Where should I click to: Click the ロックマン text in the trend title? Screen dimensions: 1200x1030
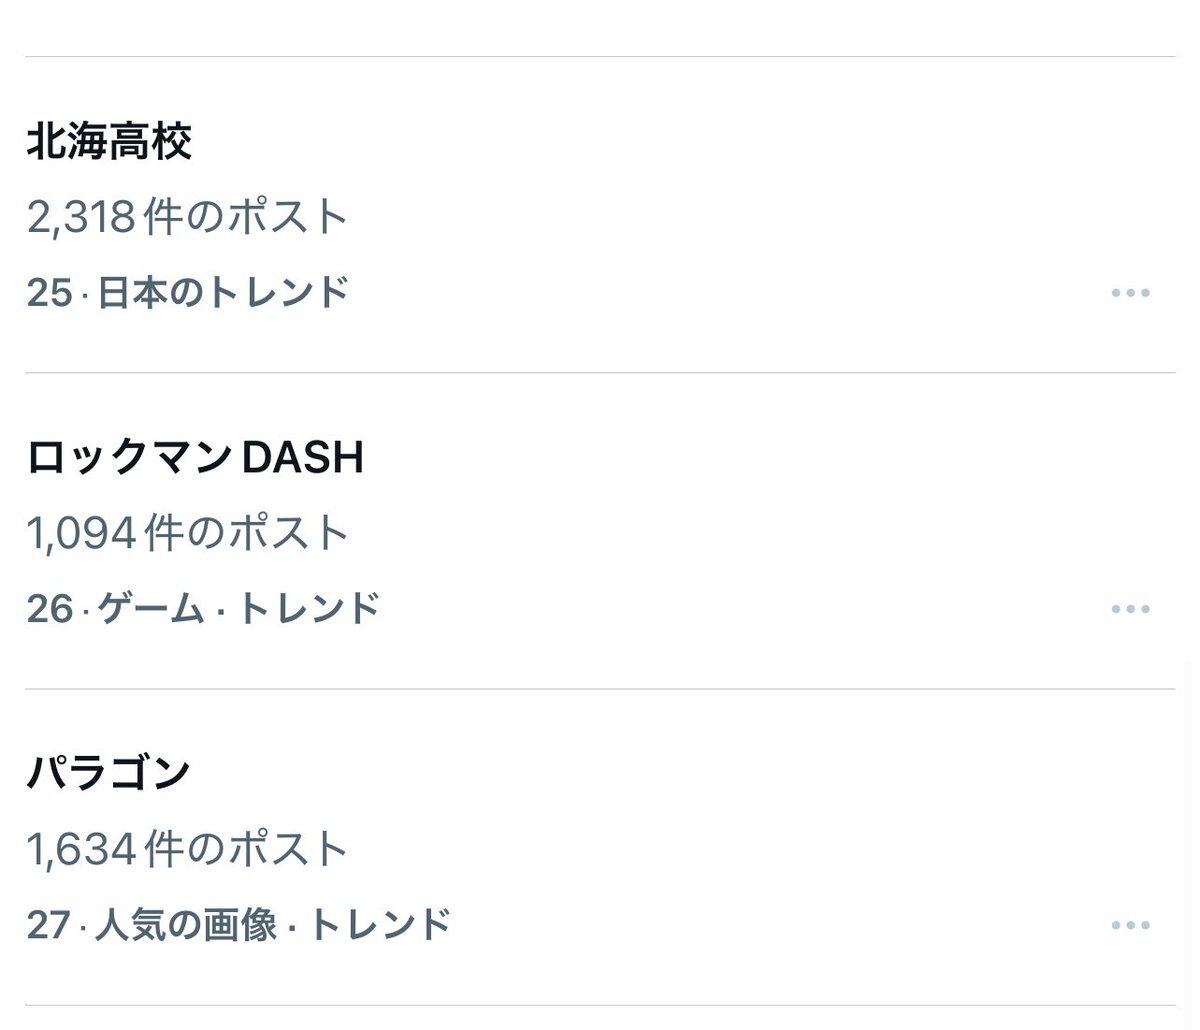(x=127, y=458)
